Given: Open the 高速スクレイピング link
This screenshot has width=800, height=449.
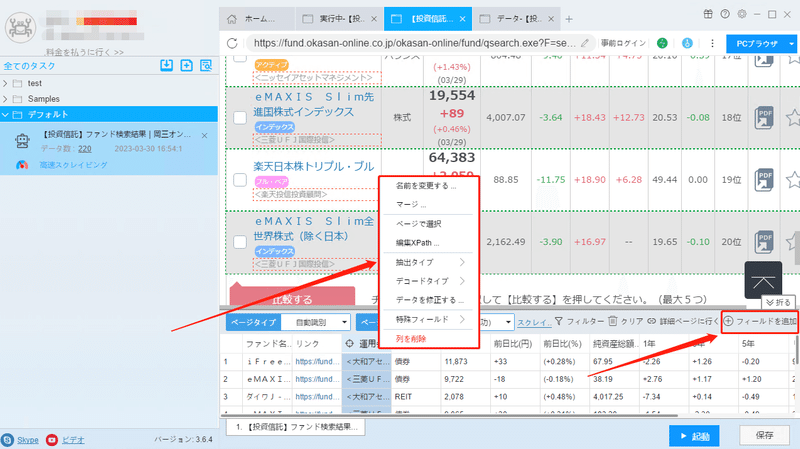Looking at the screenshot, I should pyautogui.click(x=73, y=165).
